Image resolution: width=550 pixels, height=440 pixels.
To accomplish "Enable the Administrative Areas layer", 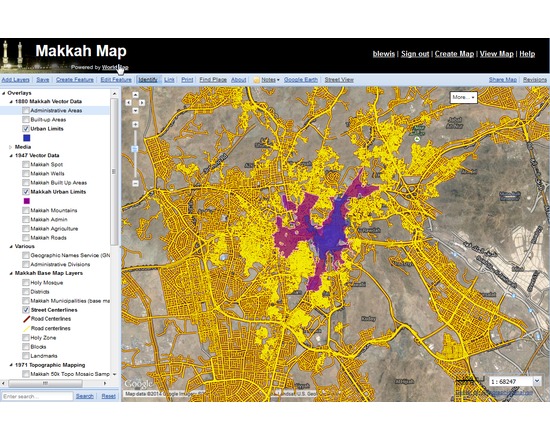I will [26, 111].
